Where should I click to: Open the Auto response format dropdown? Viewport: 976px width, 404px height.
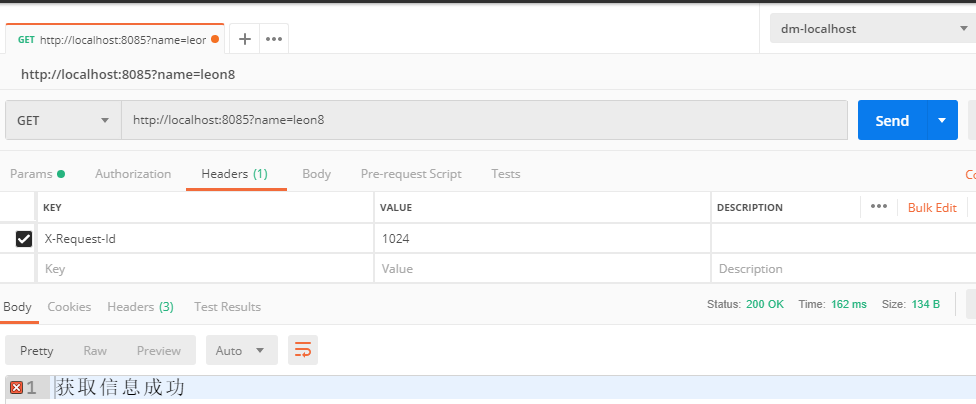pos(241,350)
